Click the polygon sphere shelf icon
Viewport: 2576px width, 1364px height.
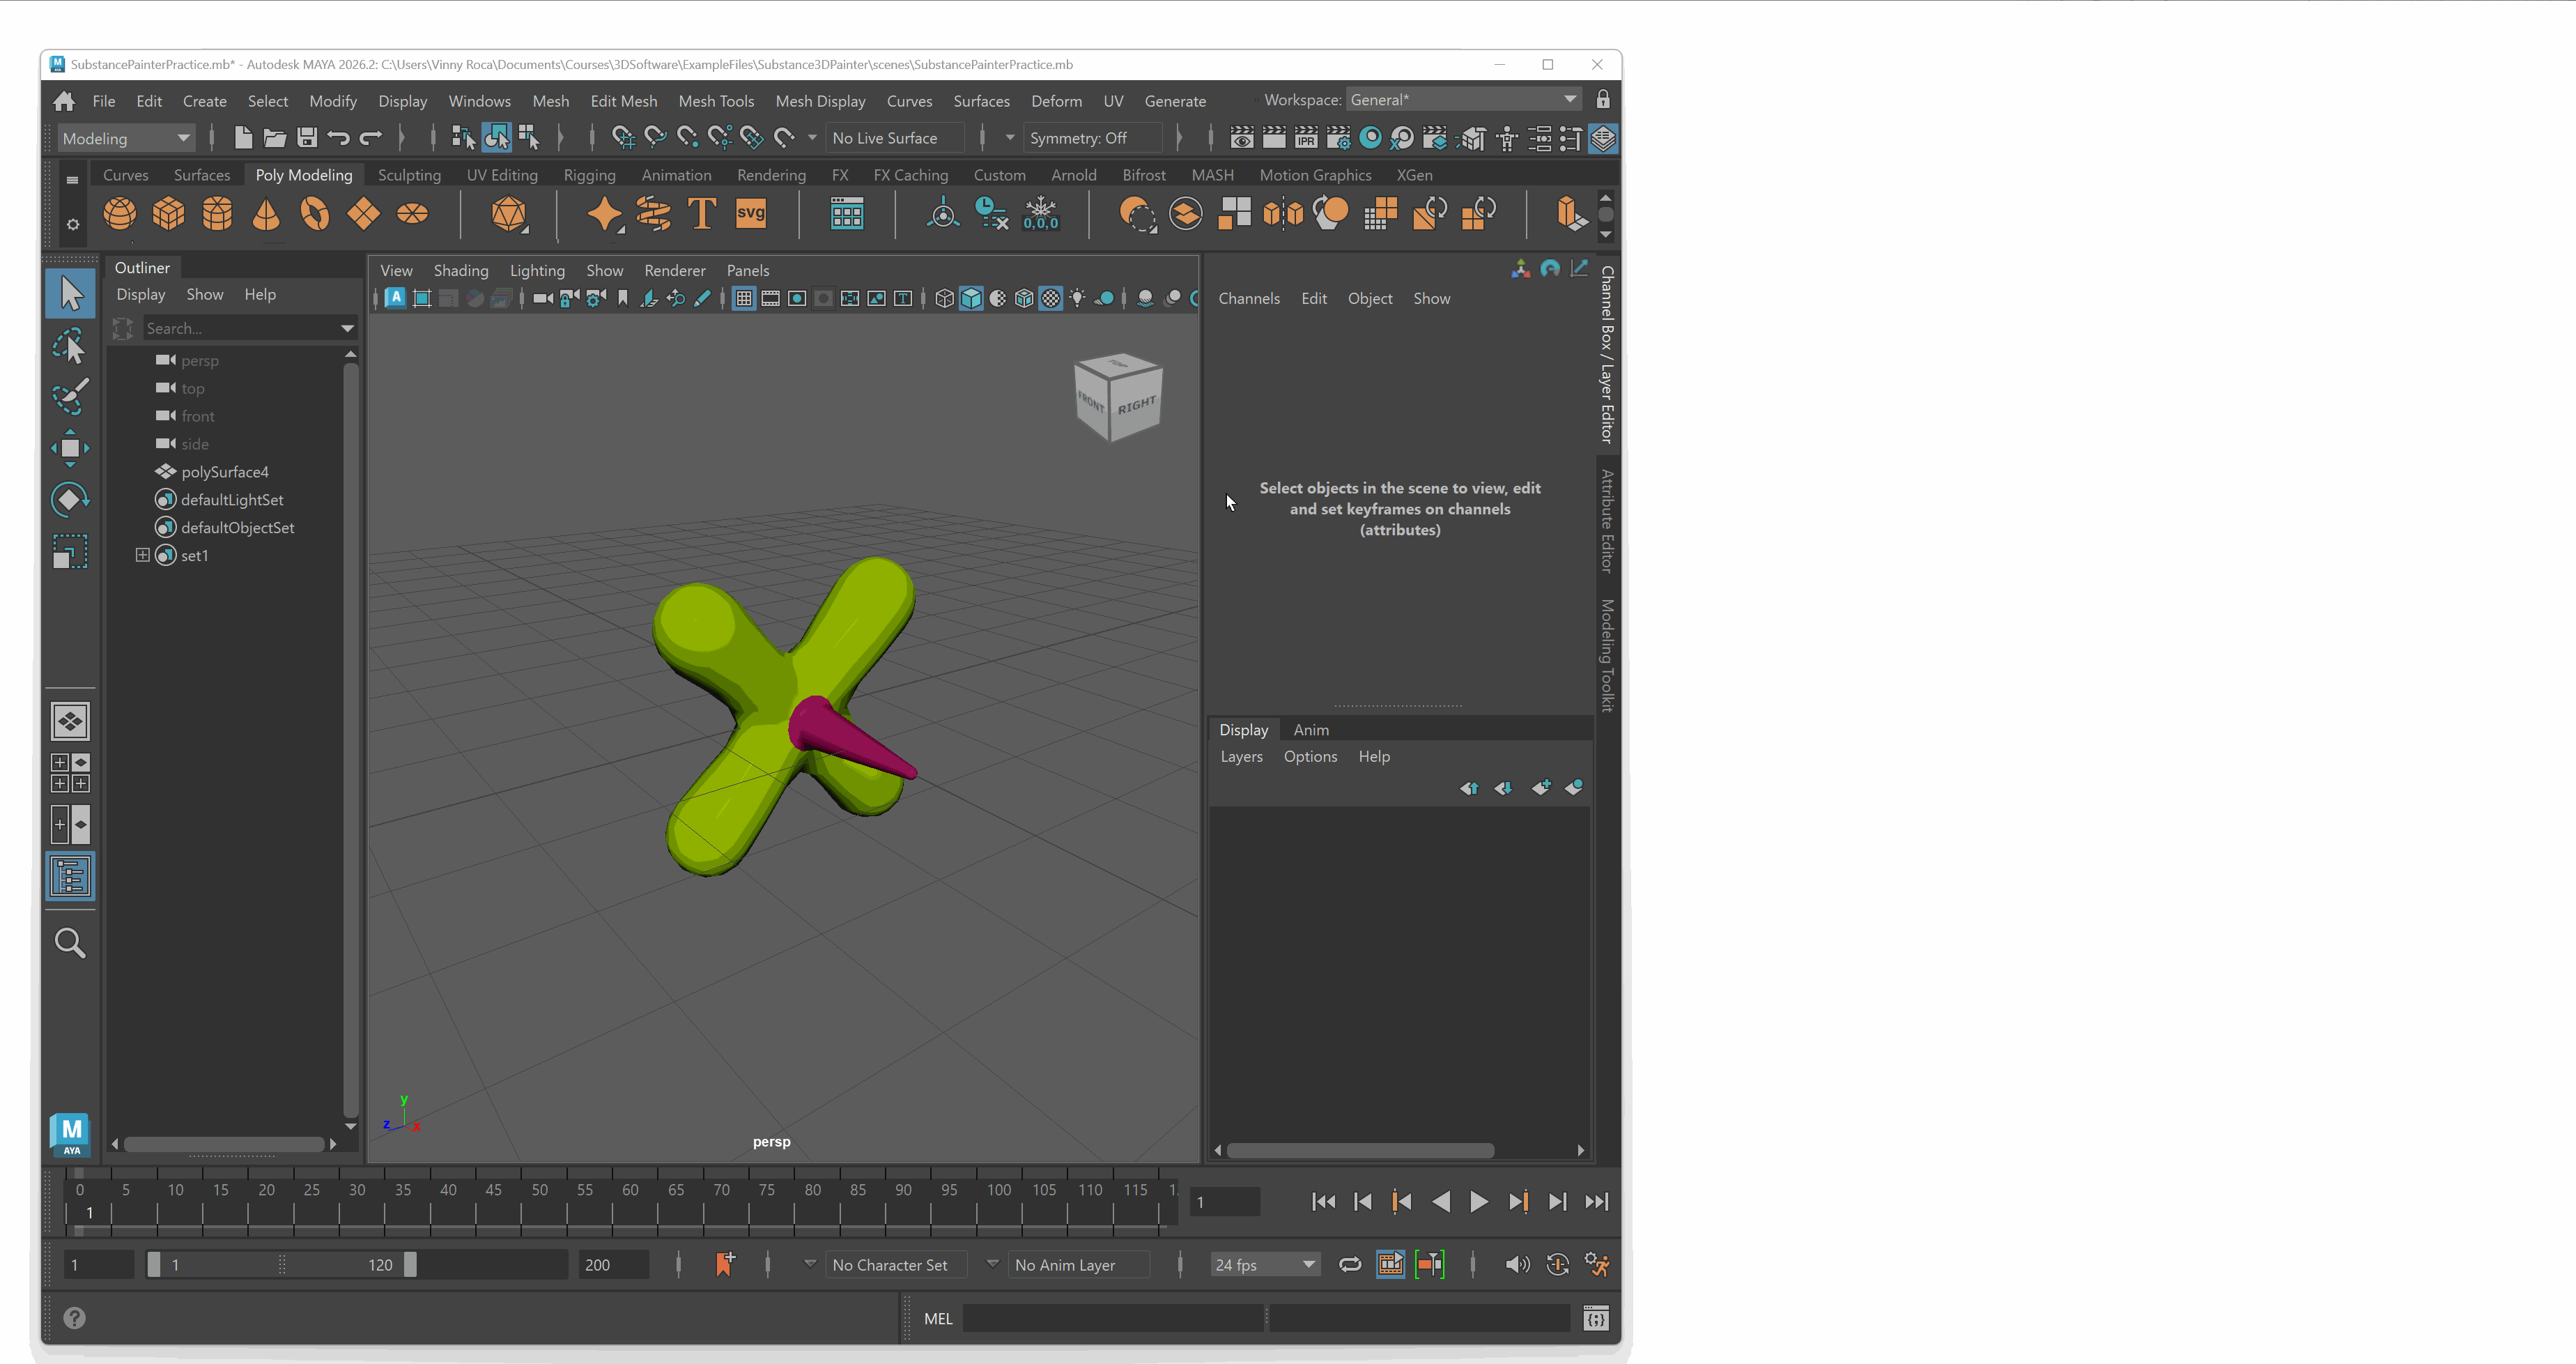click(120, 214)
